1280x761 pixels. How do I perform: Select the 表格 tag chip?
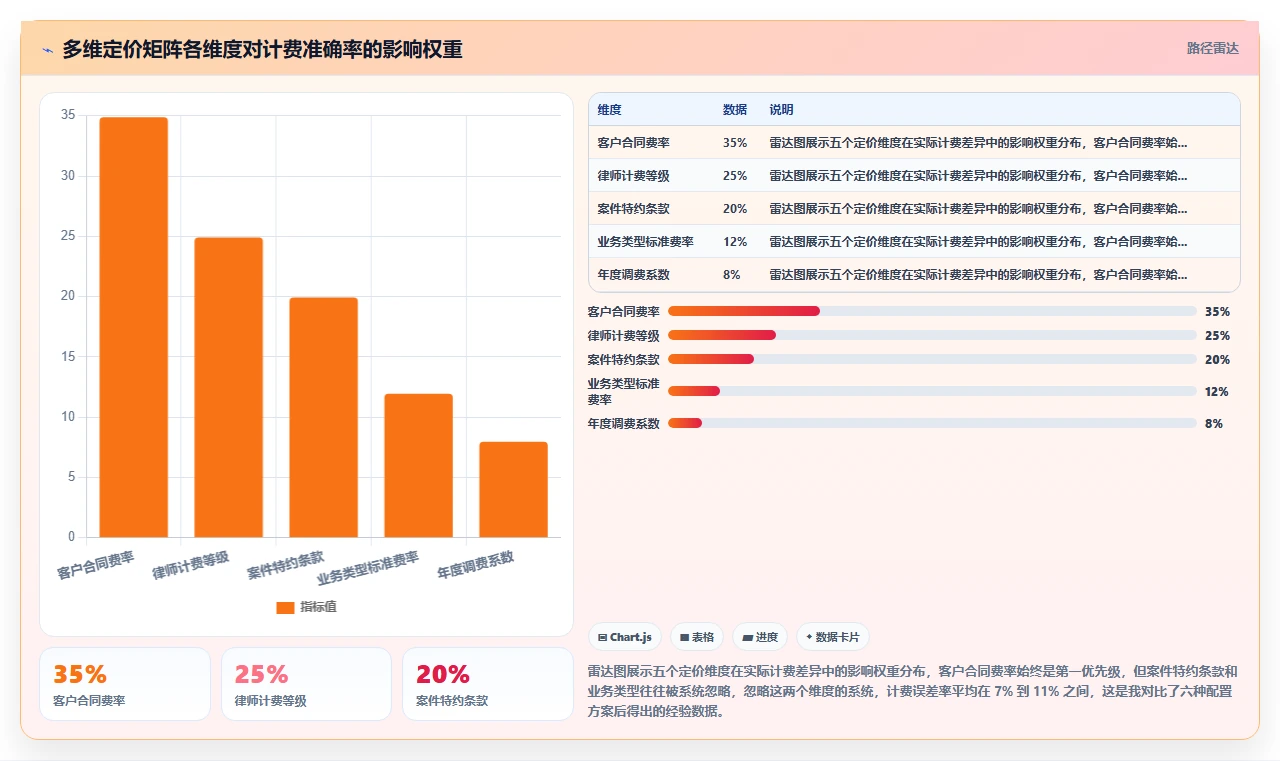697,637
